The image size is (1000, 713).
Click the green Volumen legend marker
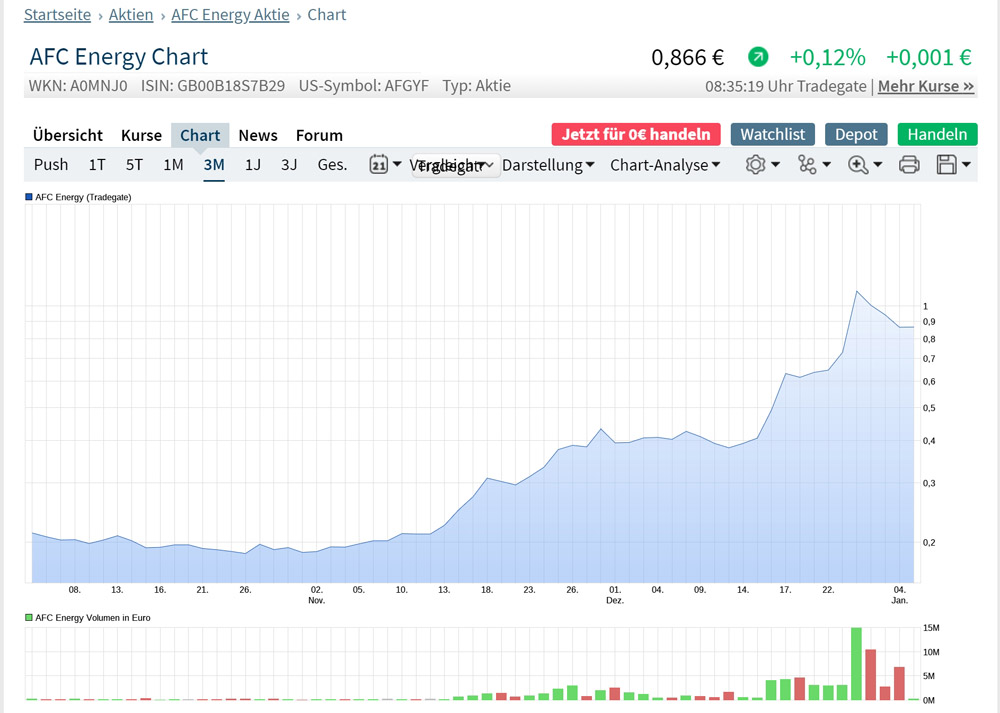point(29,617)
